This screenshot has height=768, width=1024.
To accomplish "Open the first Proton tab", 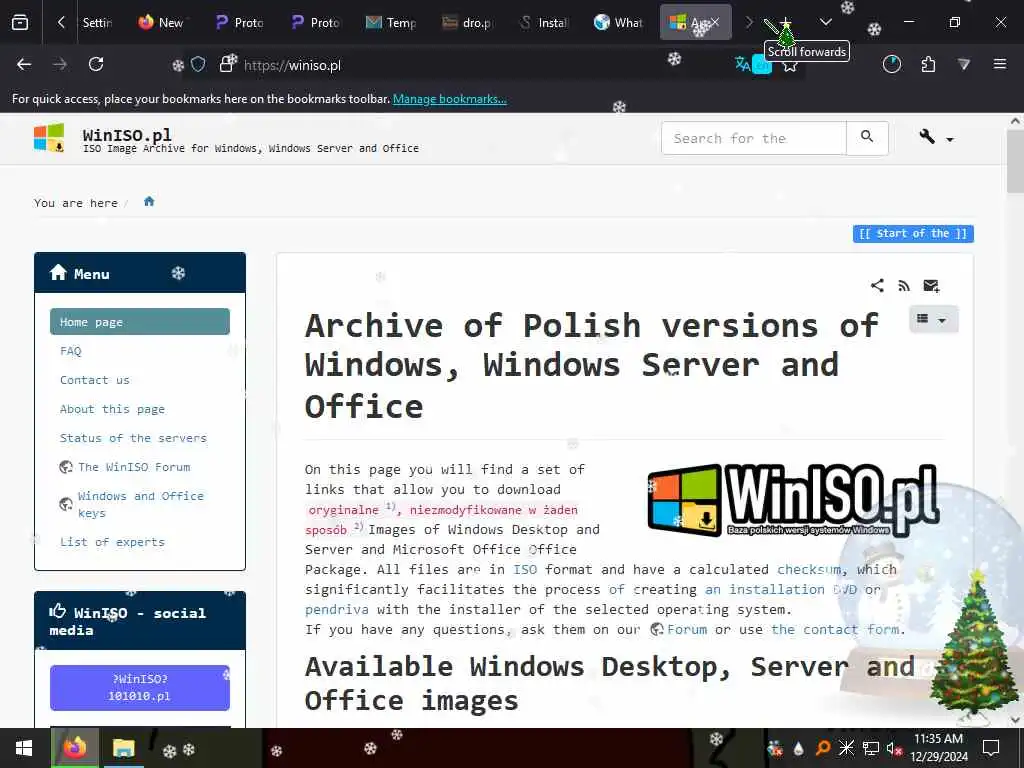I will (x=240, y=23).
